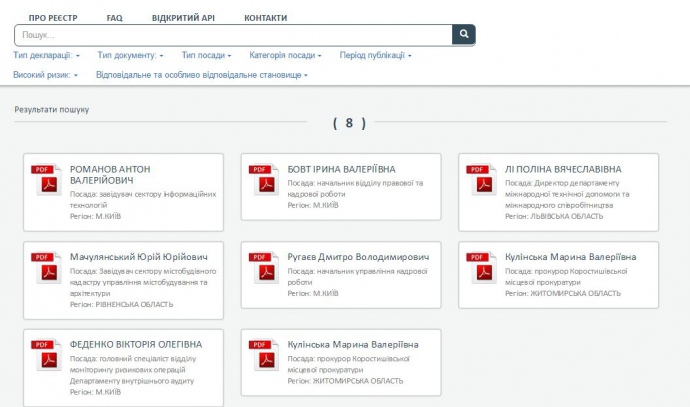690x407 pixels.
Task: Expand the Тип документу filter
Action: (131, 55)
